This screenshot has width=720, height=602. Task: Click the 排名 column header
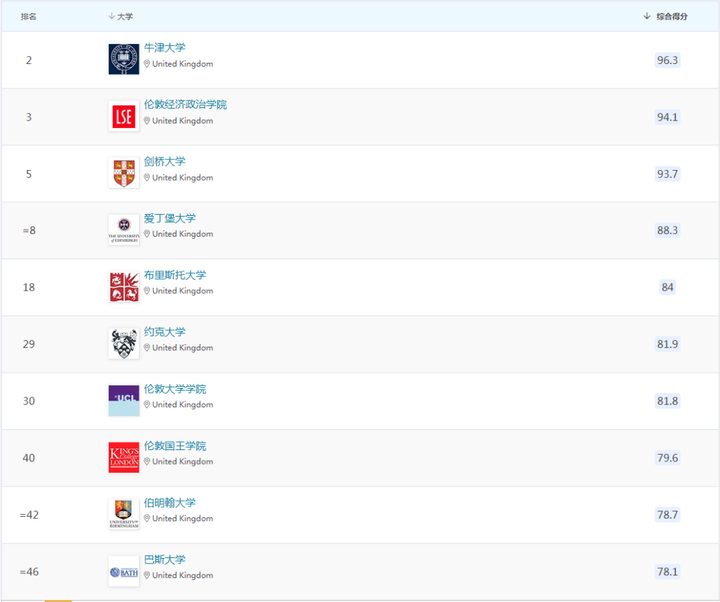click(28, 17)
